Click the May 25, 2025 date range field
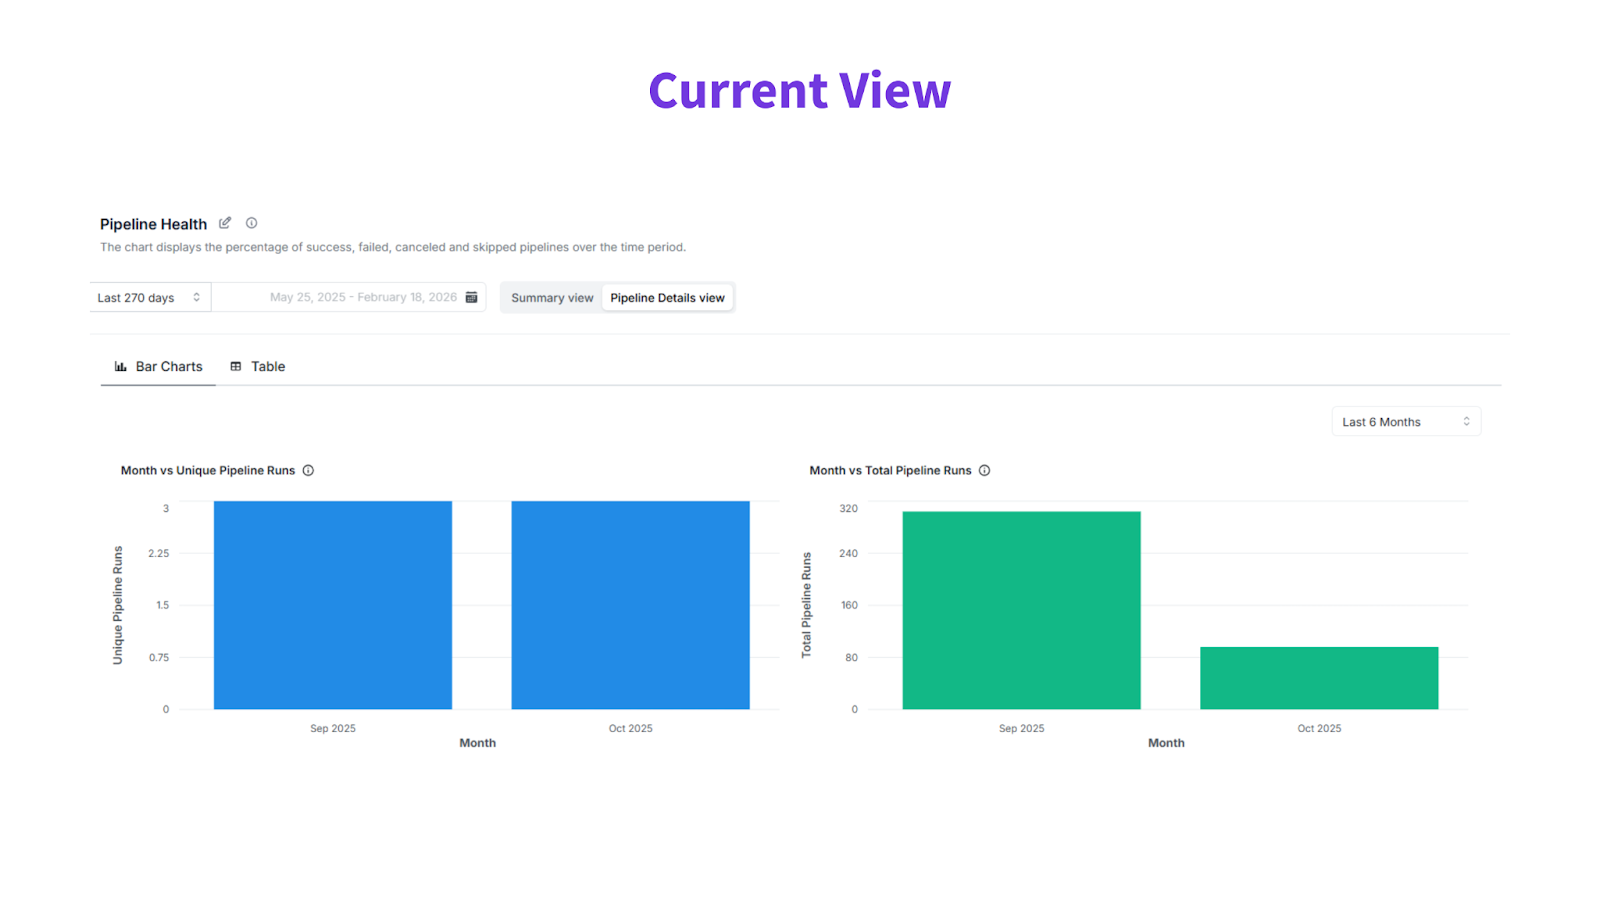 362,298
